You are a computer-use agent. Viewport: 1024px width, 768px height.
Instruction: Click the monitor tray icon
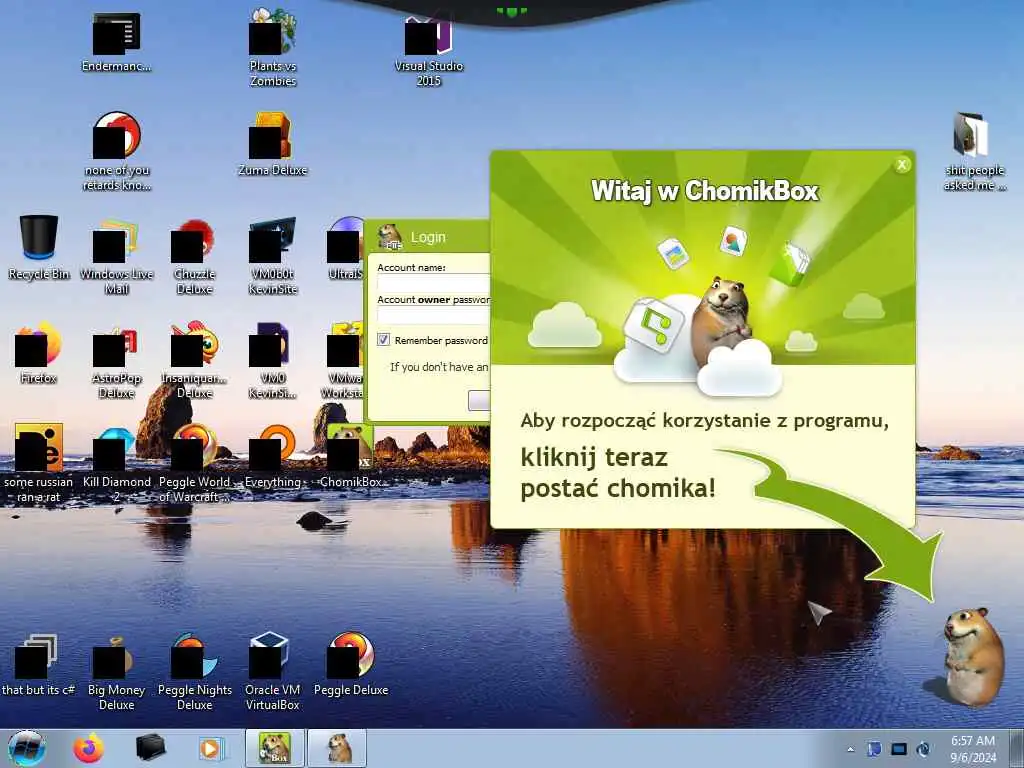coord(899,749)
